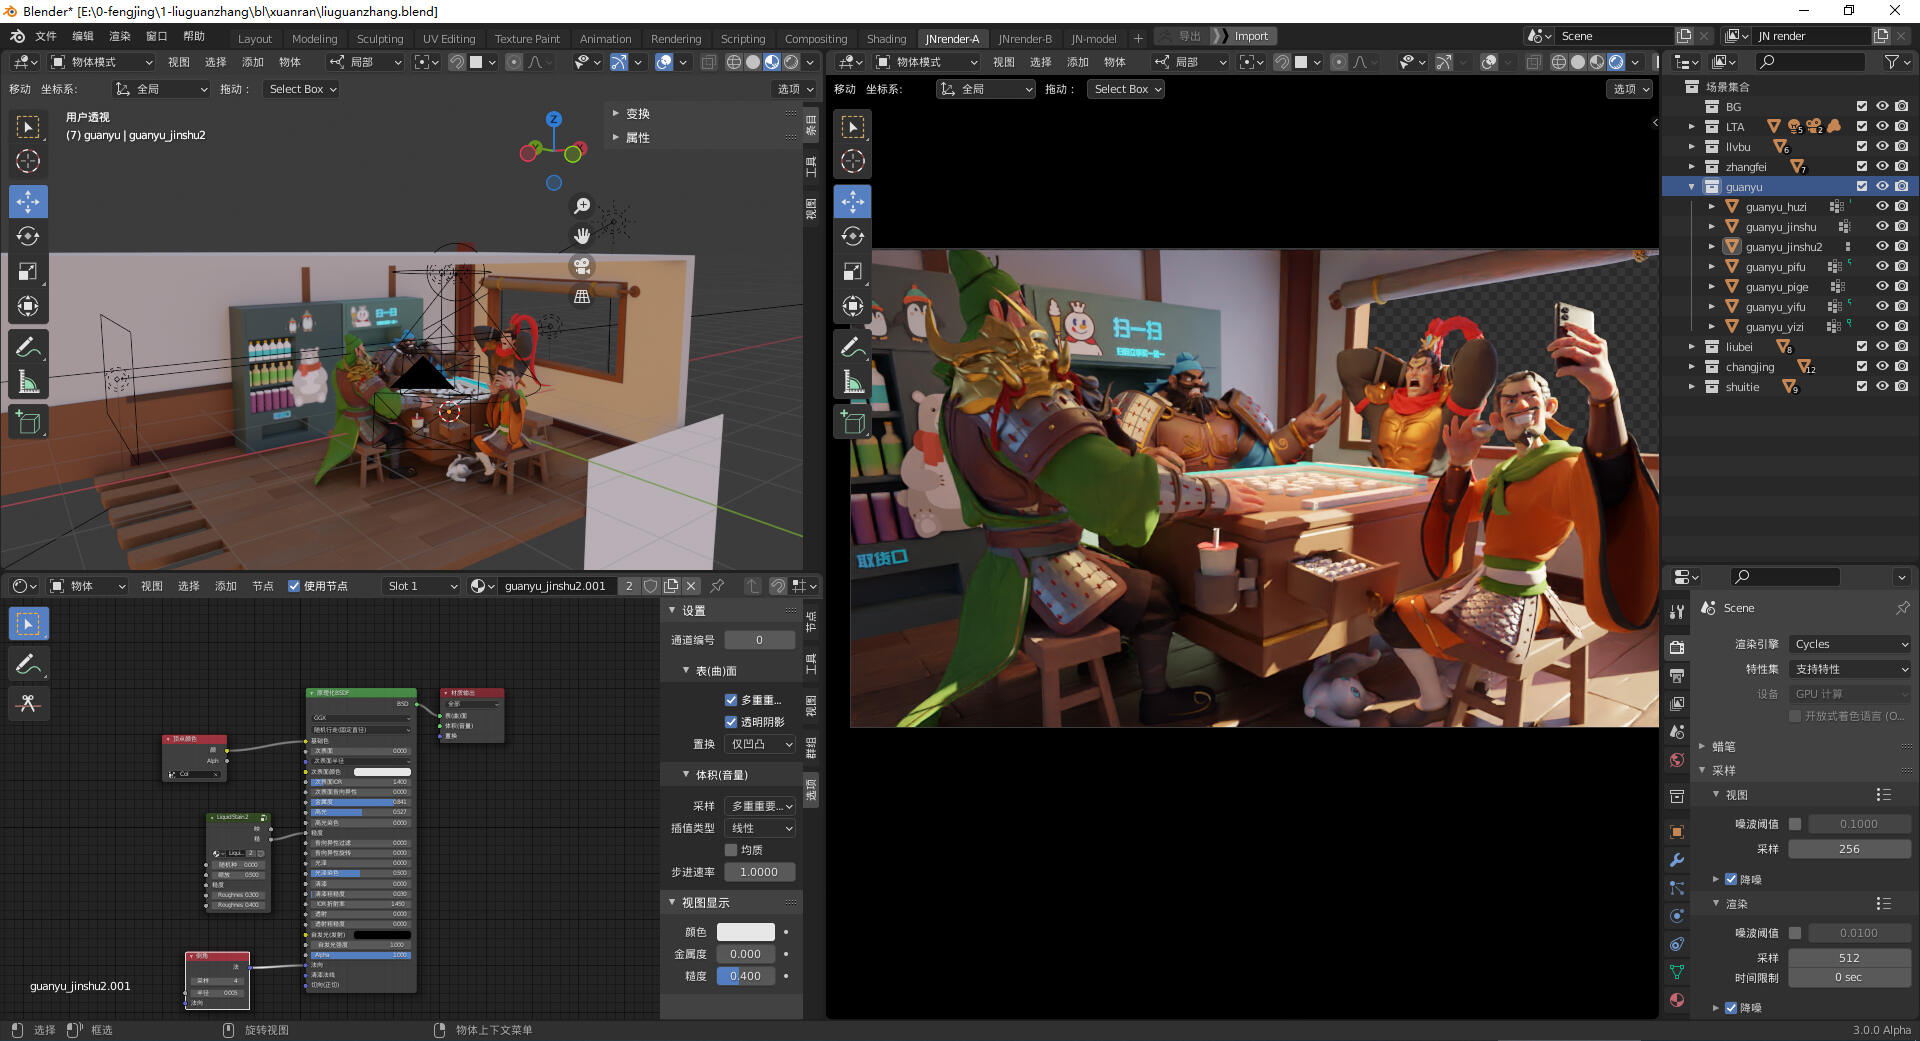This screenshot has height=1041, width=1920.
Task: Open the 渲染 menu in top bar
Action: click(x=120, y=36)
